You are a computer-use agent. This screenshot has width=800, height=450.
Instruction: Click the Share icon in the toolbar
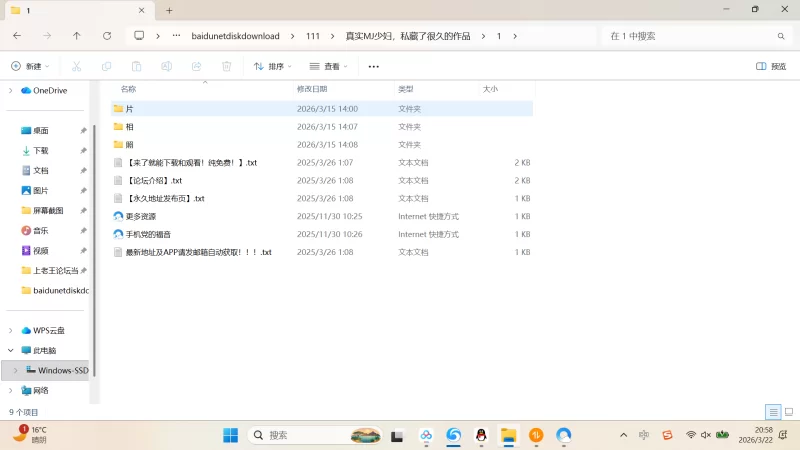click(197, 66)
